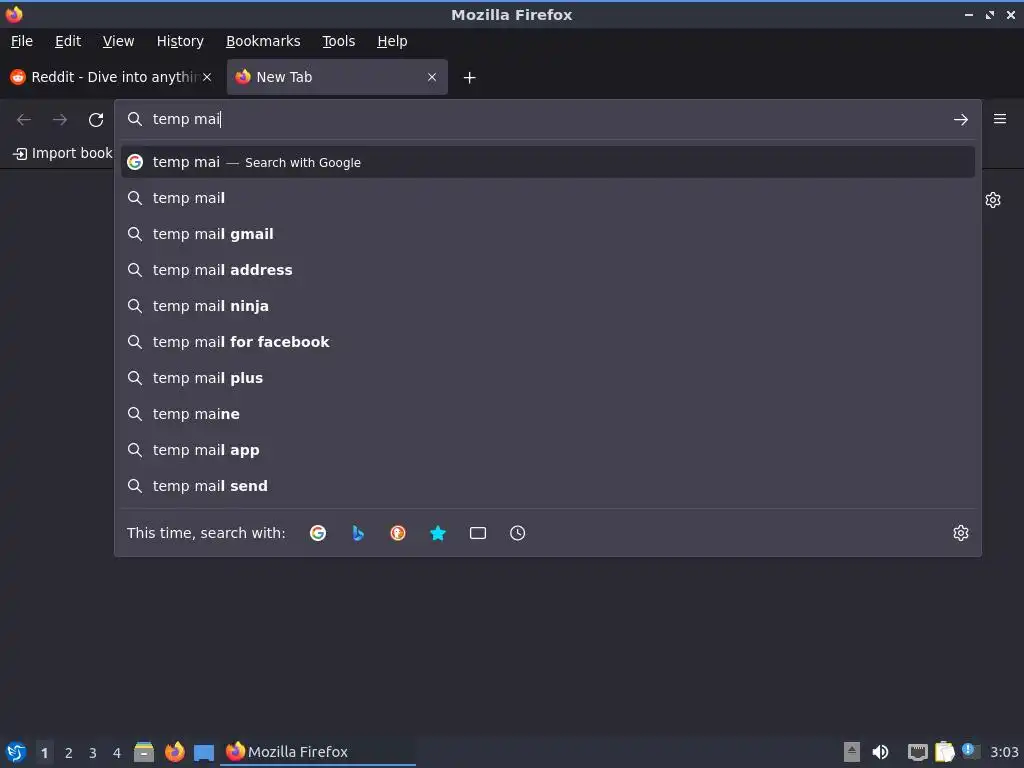Choose the 'temp mail plus' suggestion

547,377
